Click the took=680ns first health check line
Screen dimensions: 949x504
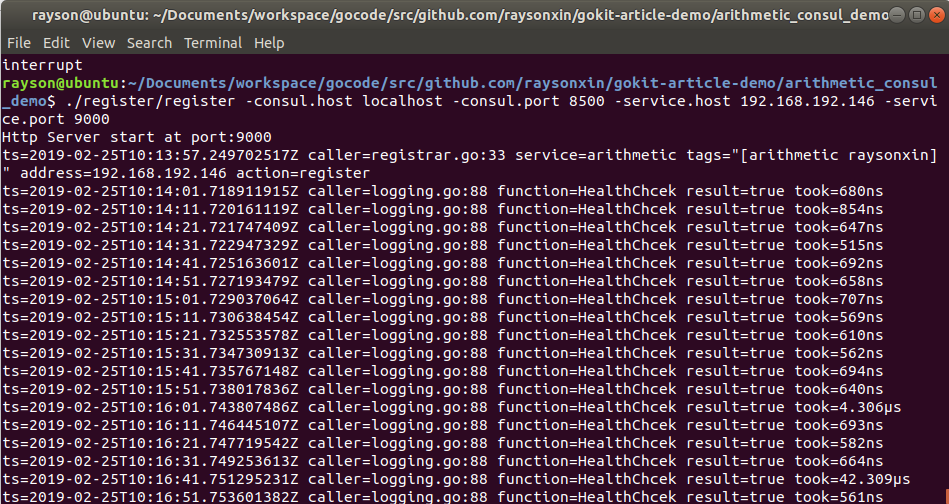tap(442, 191)
